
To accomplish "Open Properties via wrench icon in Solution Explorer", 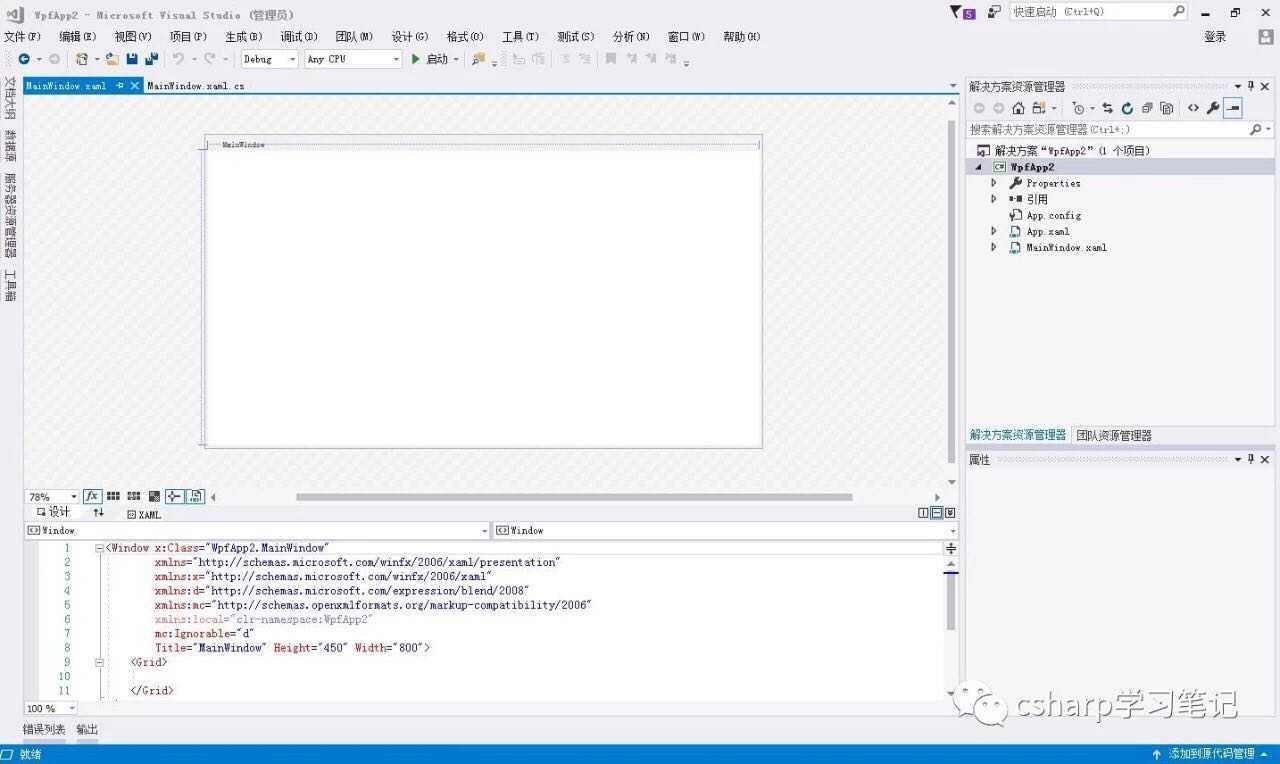I will [x=1213, y=108].
